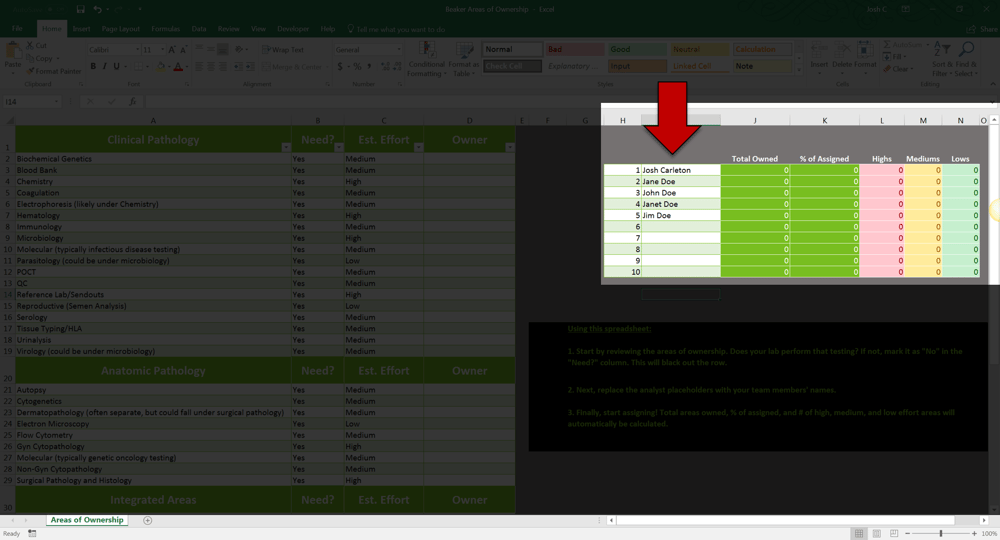Screen dimensions: 1000x540
Task: Toggle Underline formatting
Action: click(x=116, y=66)
